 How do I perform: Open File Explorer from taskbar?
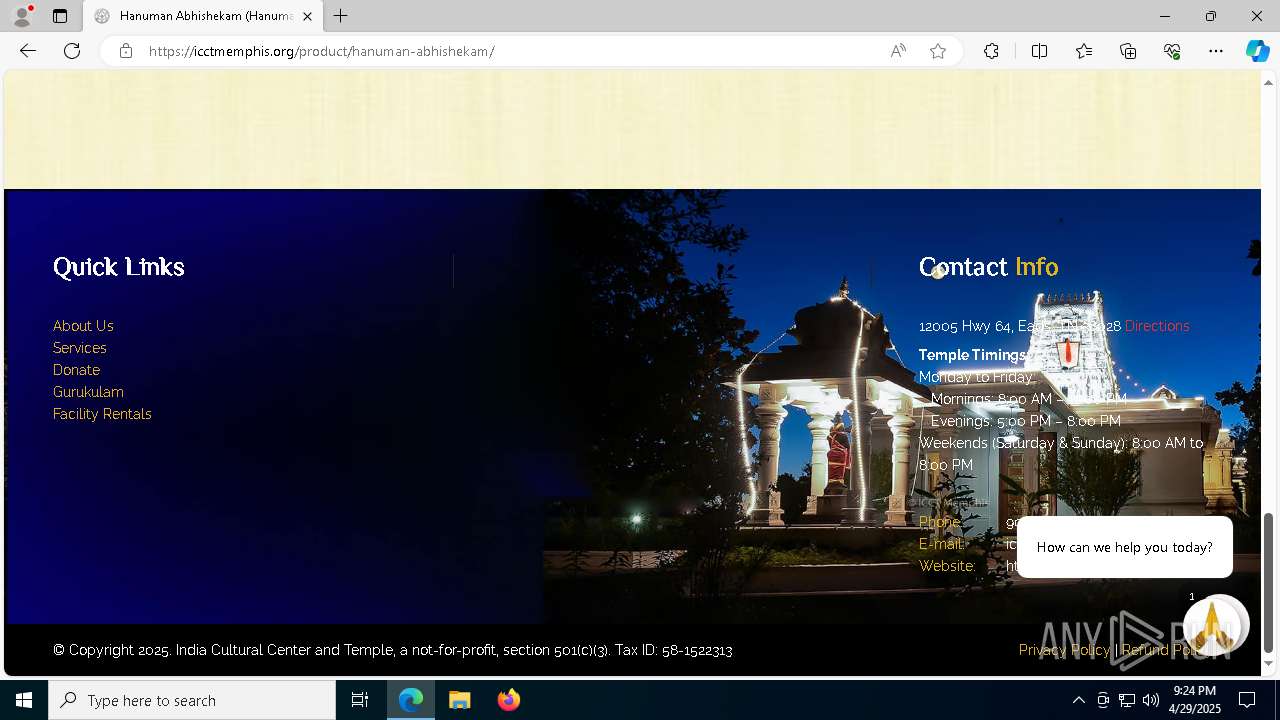pos(460,700)
